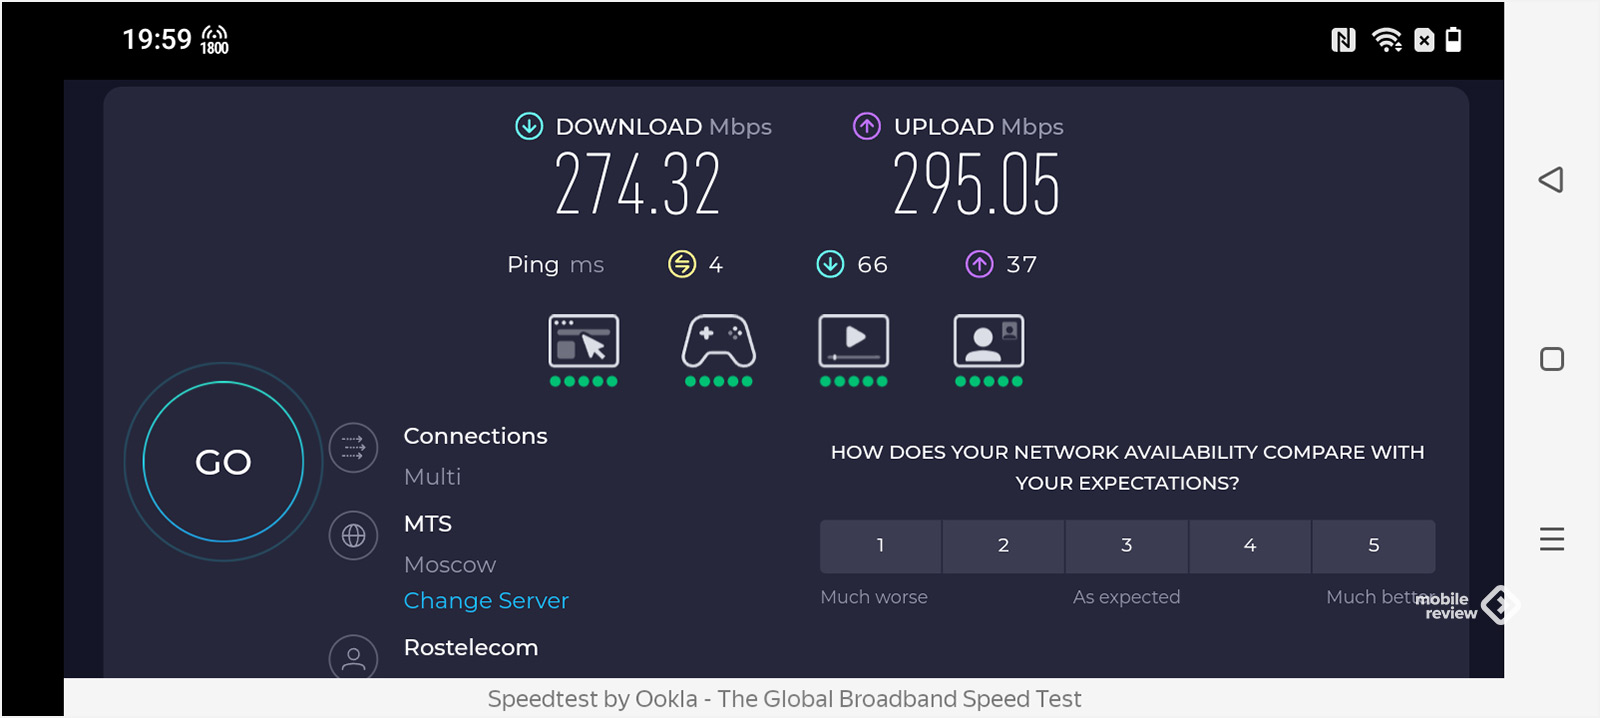Select the video chat performance icon
This screenshot has height=718, width=1600.
989,342
